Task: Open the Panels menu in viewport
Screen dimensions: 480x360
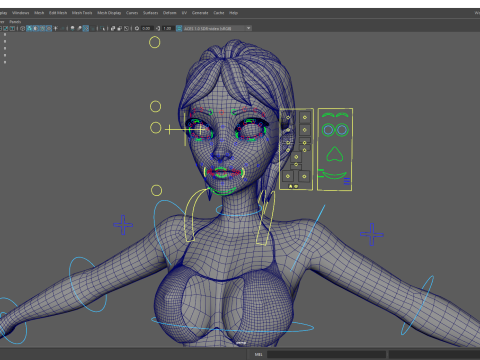Action: point(15,22)
